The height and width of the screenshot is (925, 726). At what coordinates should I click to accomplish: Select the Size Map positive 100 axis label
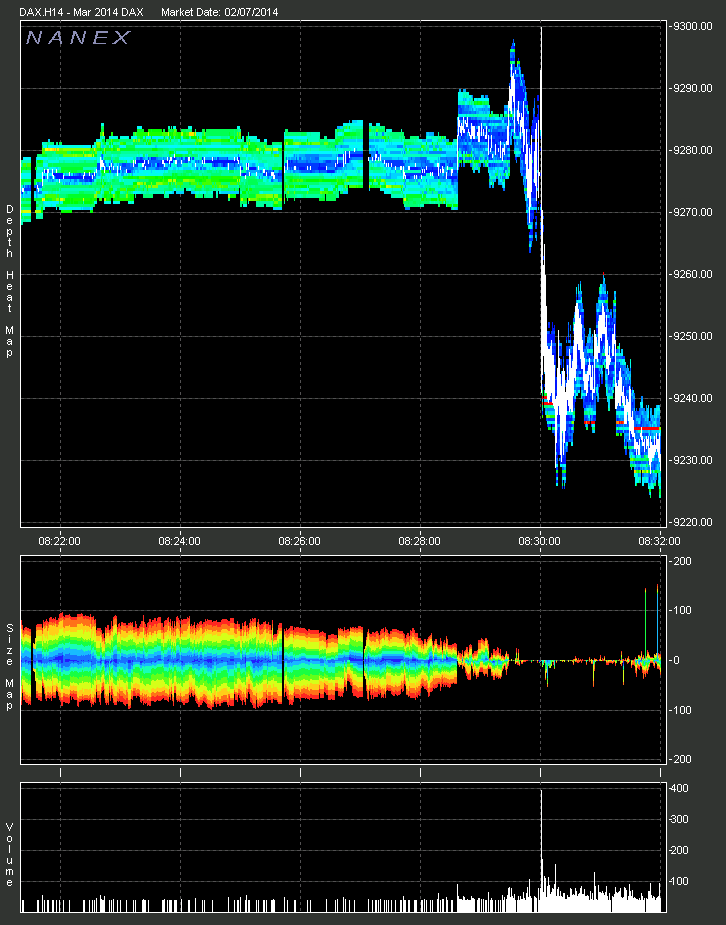[684, 611]
